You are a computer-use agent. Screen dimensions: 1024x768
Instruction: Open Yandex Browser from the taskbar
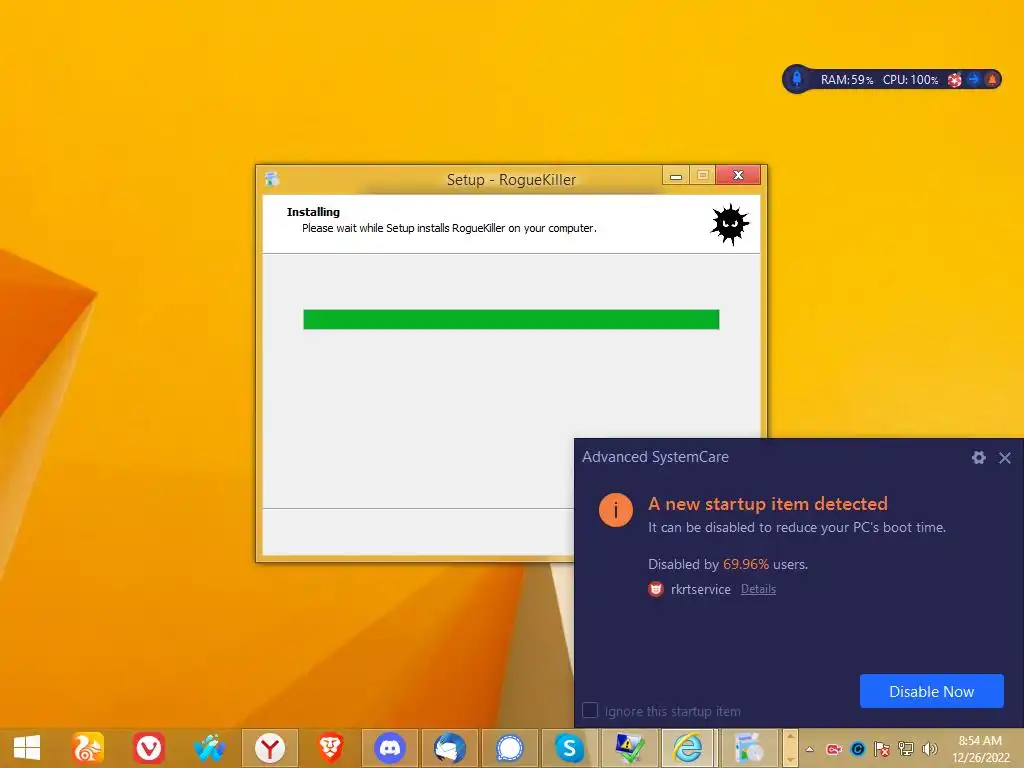coord(270,748)
